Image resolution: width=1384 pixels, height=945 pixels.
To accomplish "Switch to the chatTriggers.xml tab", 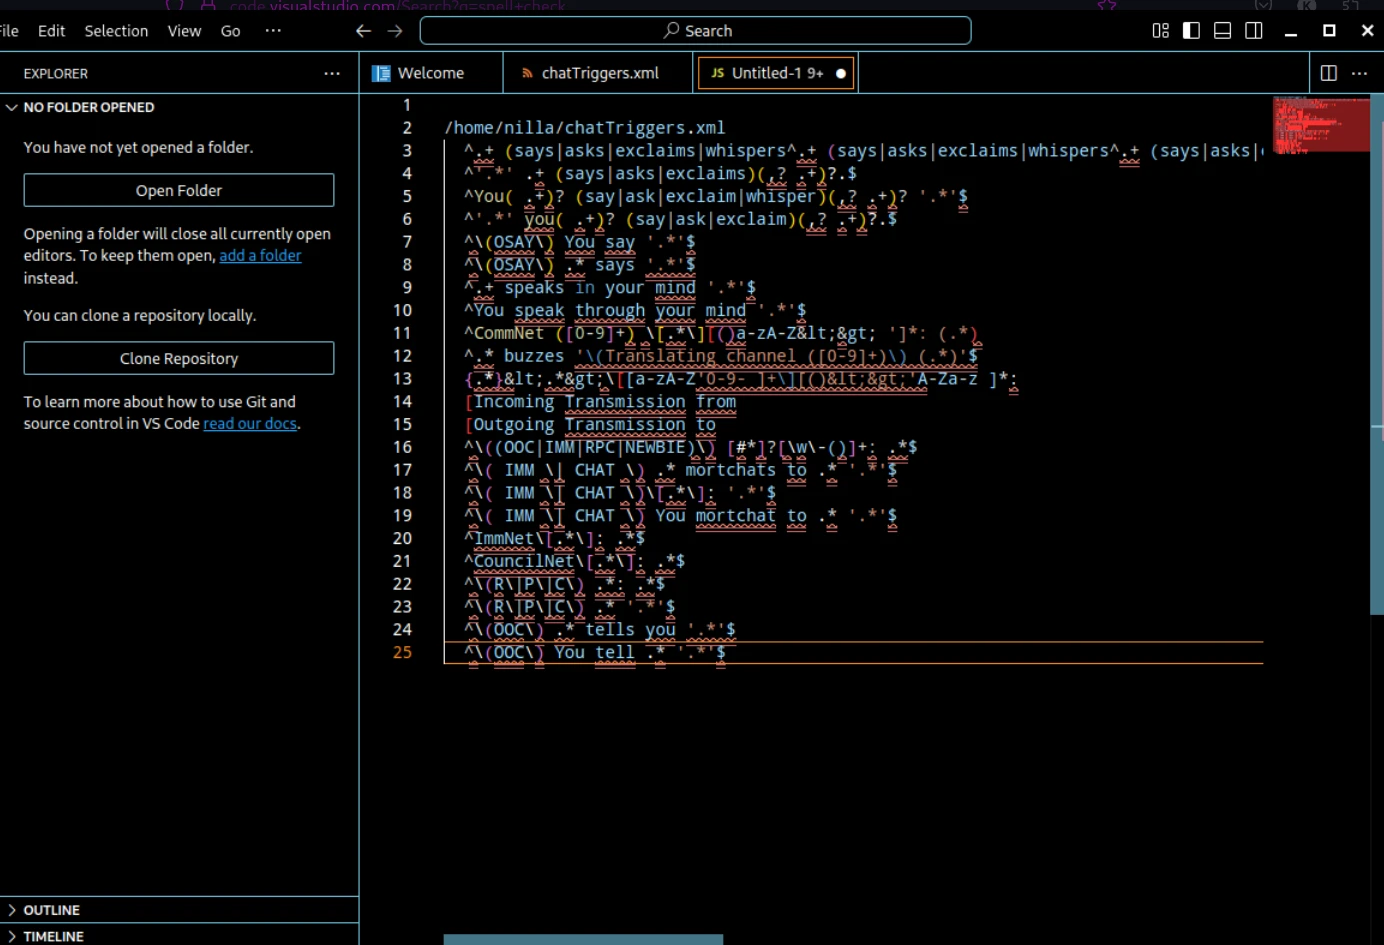I will pyautogui.click(x=599, y=73).
